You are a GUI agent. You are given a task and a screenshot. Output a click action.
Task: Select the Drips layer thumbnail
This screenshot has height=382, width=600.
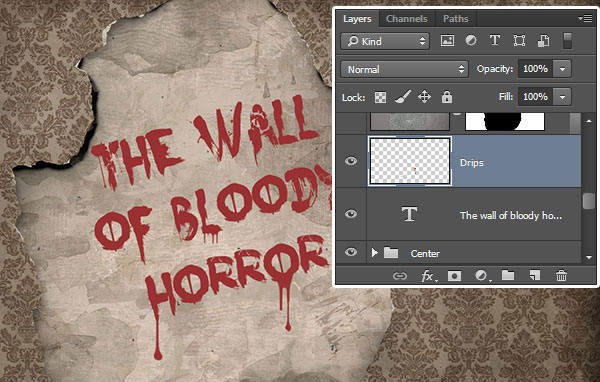pyautogui.click(x=410, y=161)
